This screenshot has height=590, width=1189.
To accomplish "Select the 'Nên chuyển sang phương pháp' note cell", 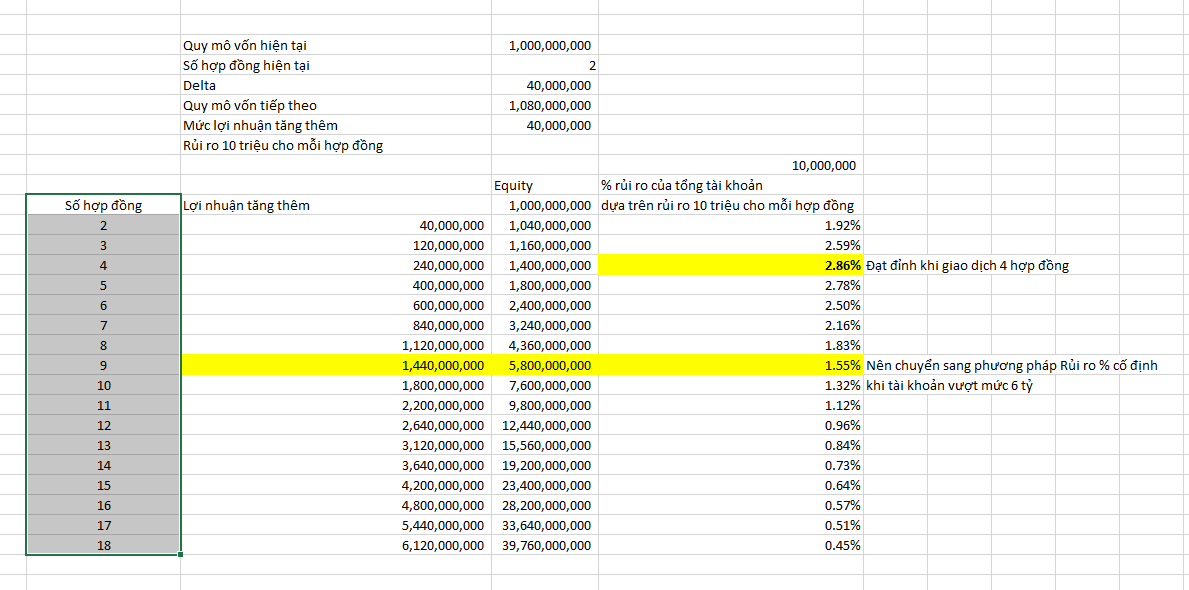I will pyautogui.click(x=1011, y=365).
